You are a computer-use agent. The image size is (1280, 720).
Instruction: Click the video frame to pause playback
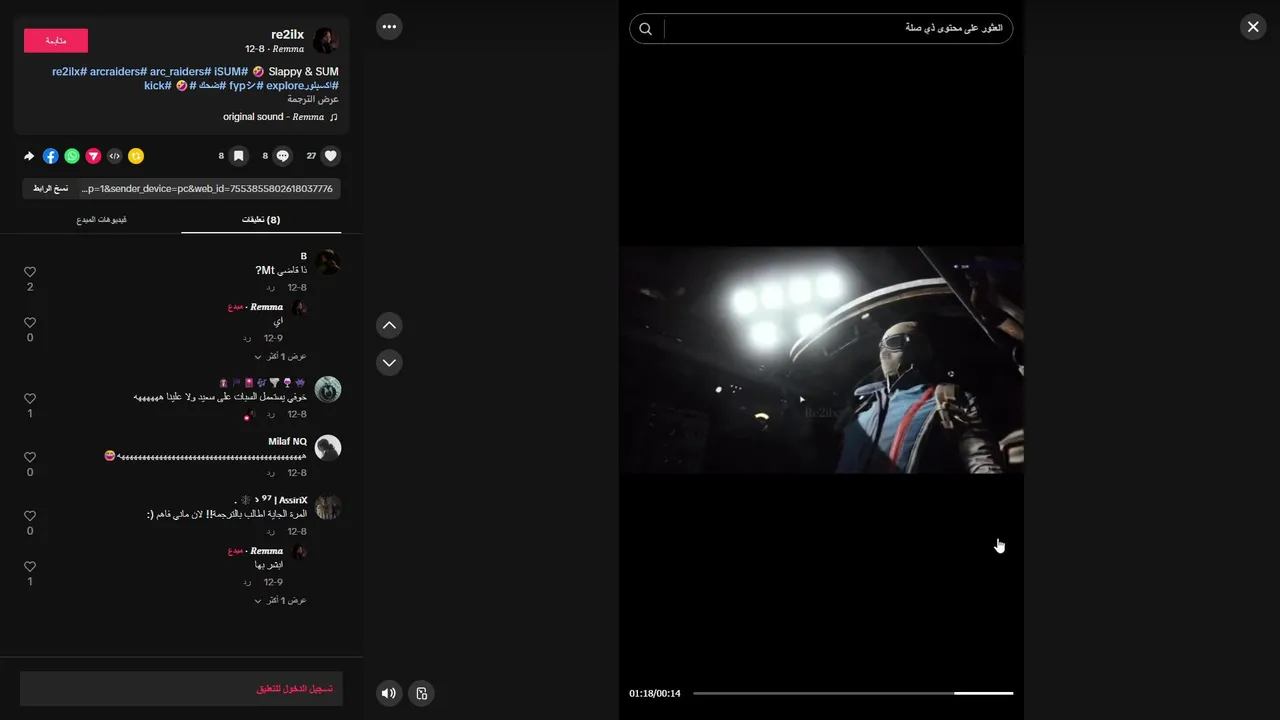click(x=821, y=360)
